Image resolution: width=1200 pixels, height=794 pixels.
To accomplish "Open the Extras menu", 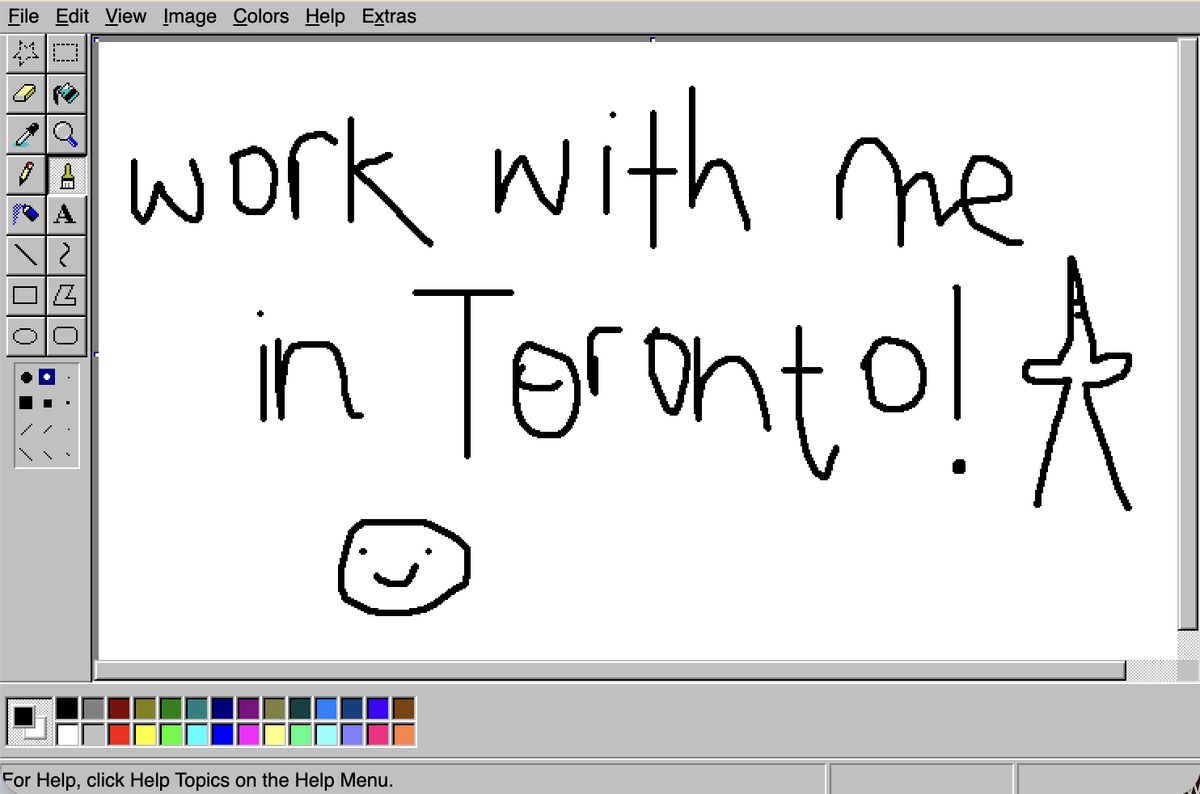I will (389, 16).
